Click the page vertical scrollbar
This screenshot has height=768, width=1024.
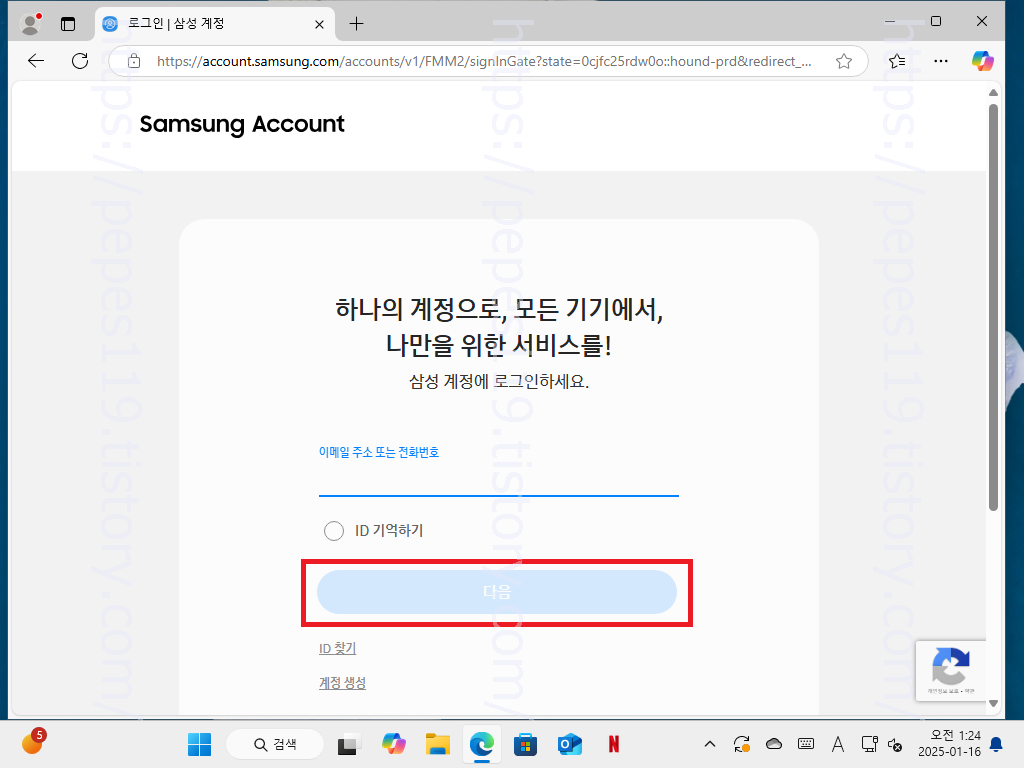[x=993, y=307]
